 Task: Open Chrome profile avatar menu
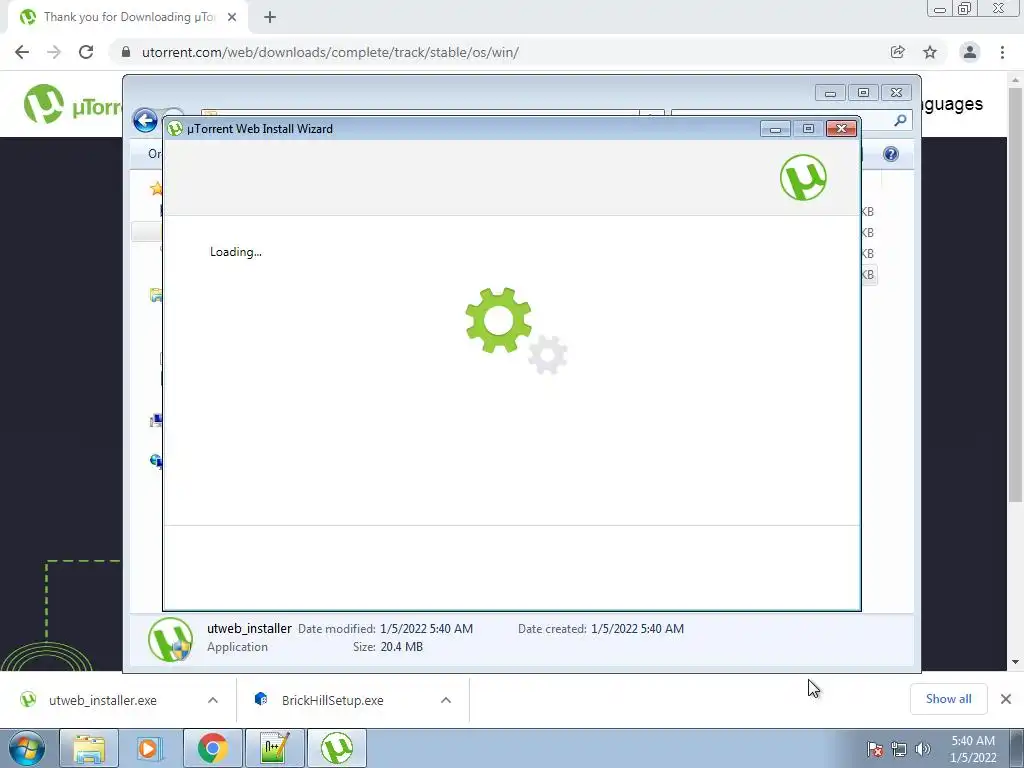point(970,52)
